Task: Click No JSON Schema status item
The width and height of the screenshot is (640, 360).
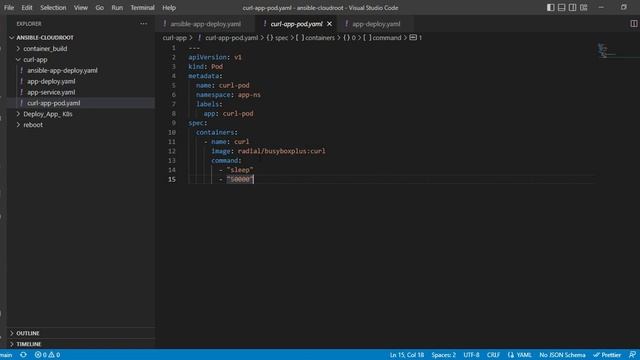Action: tap(562, 355)
